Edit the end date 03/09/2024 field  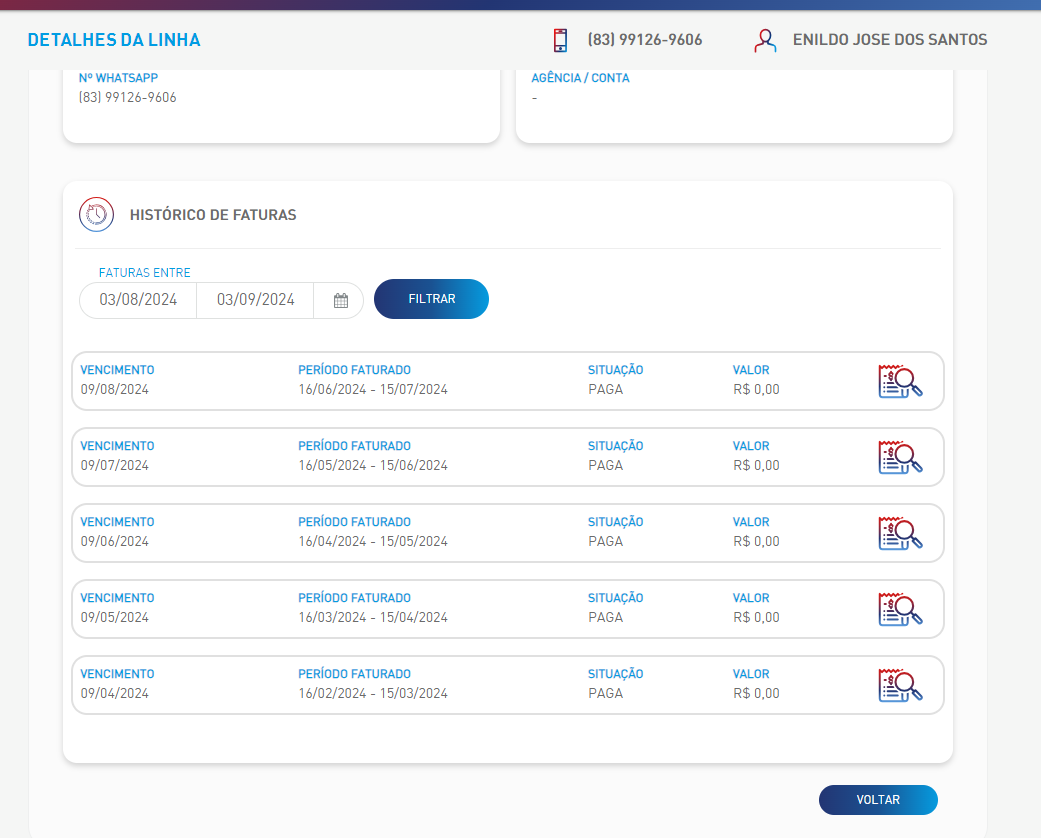click(256, 300)
